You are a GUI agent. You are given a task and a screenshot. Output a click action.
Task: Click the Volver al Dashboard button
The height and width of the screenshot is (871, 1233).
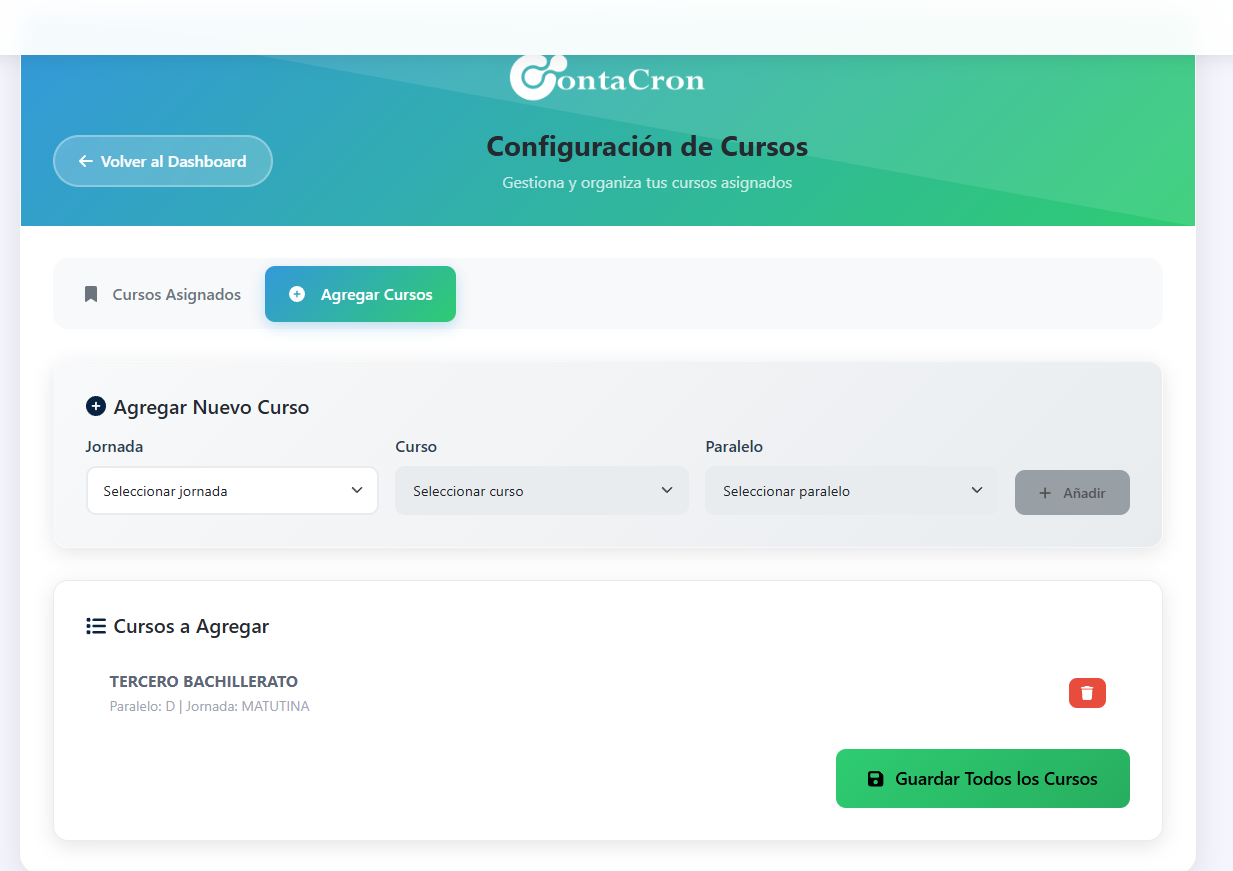tap(162, 160)
